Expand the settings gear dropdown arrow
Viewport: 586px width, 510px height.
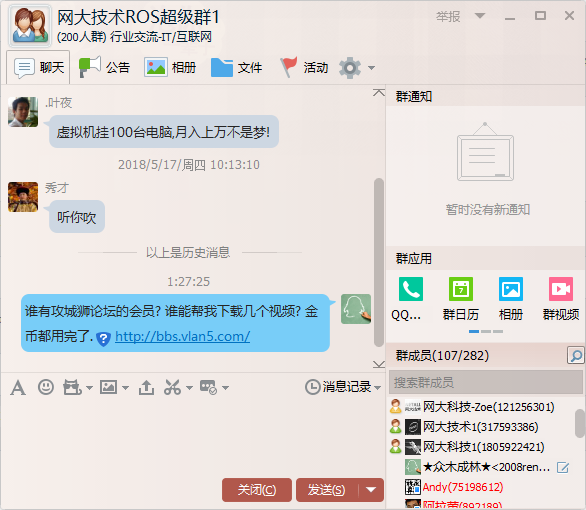click(371, 68)
